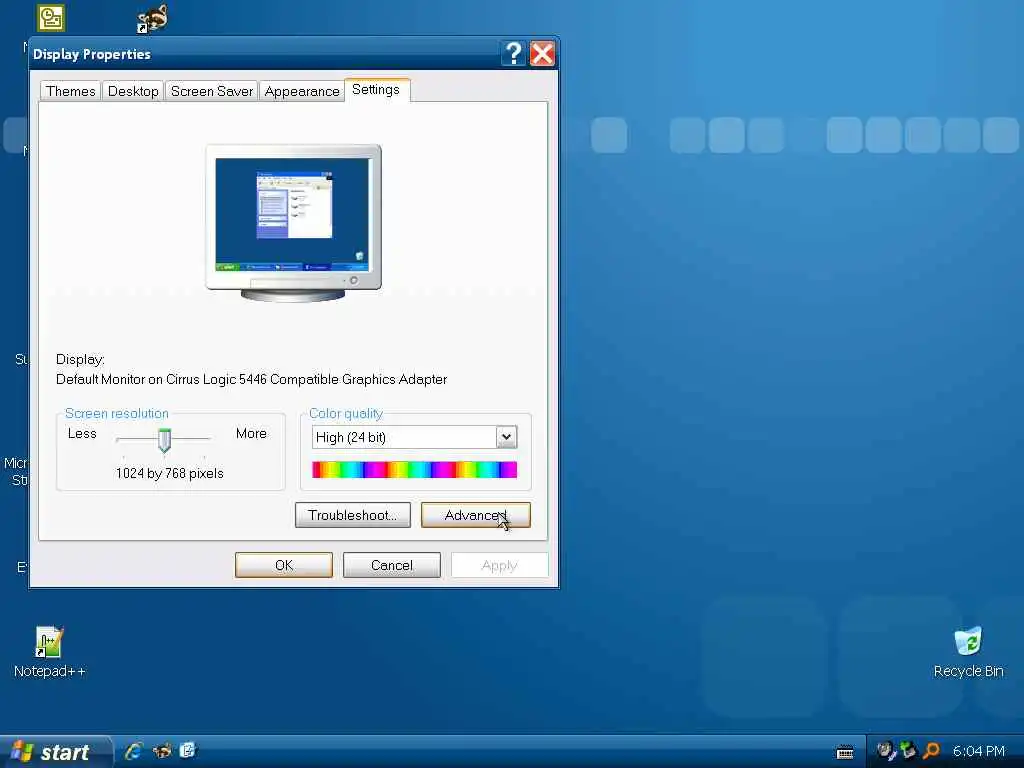Click Cancel in Display Properties

pos(392,565)
